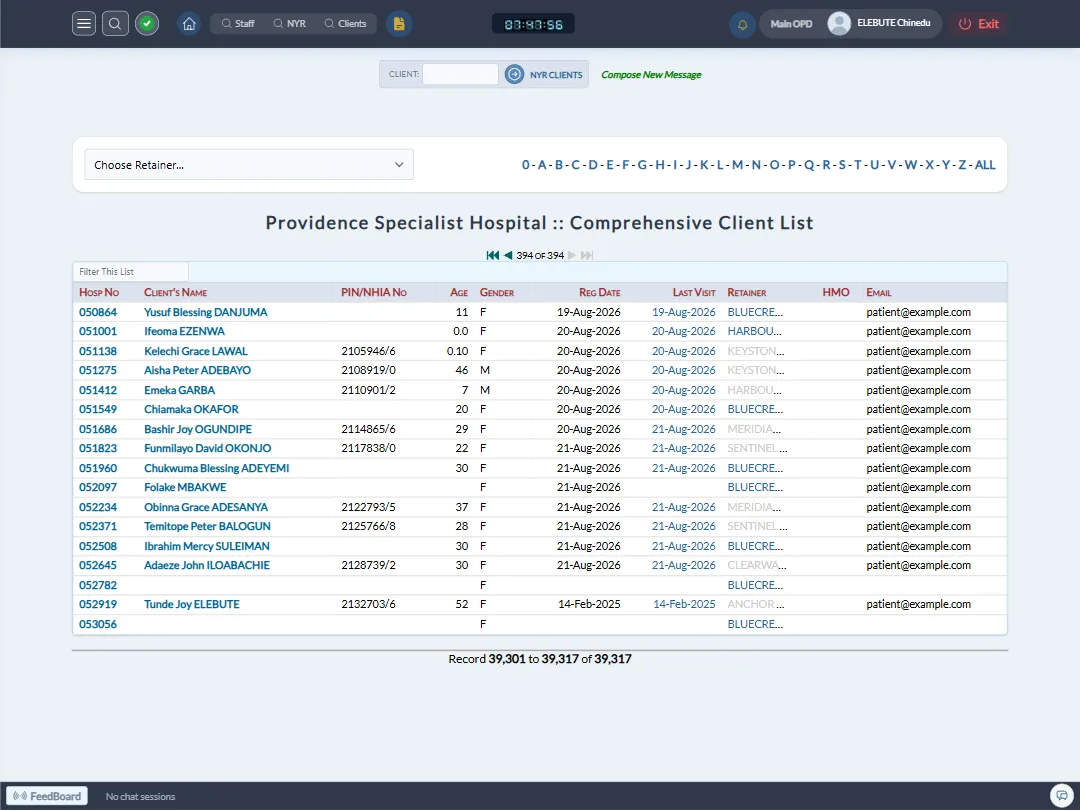Click the red Exit button

979,23
